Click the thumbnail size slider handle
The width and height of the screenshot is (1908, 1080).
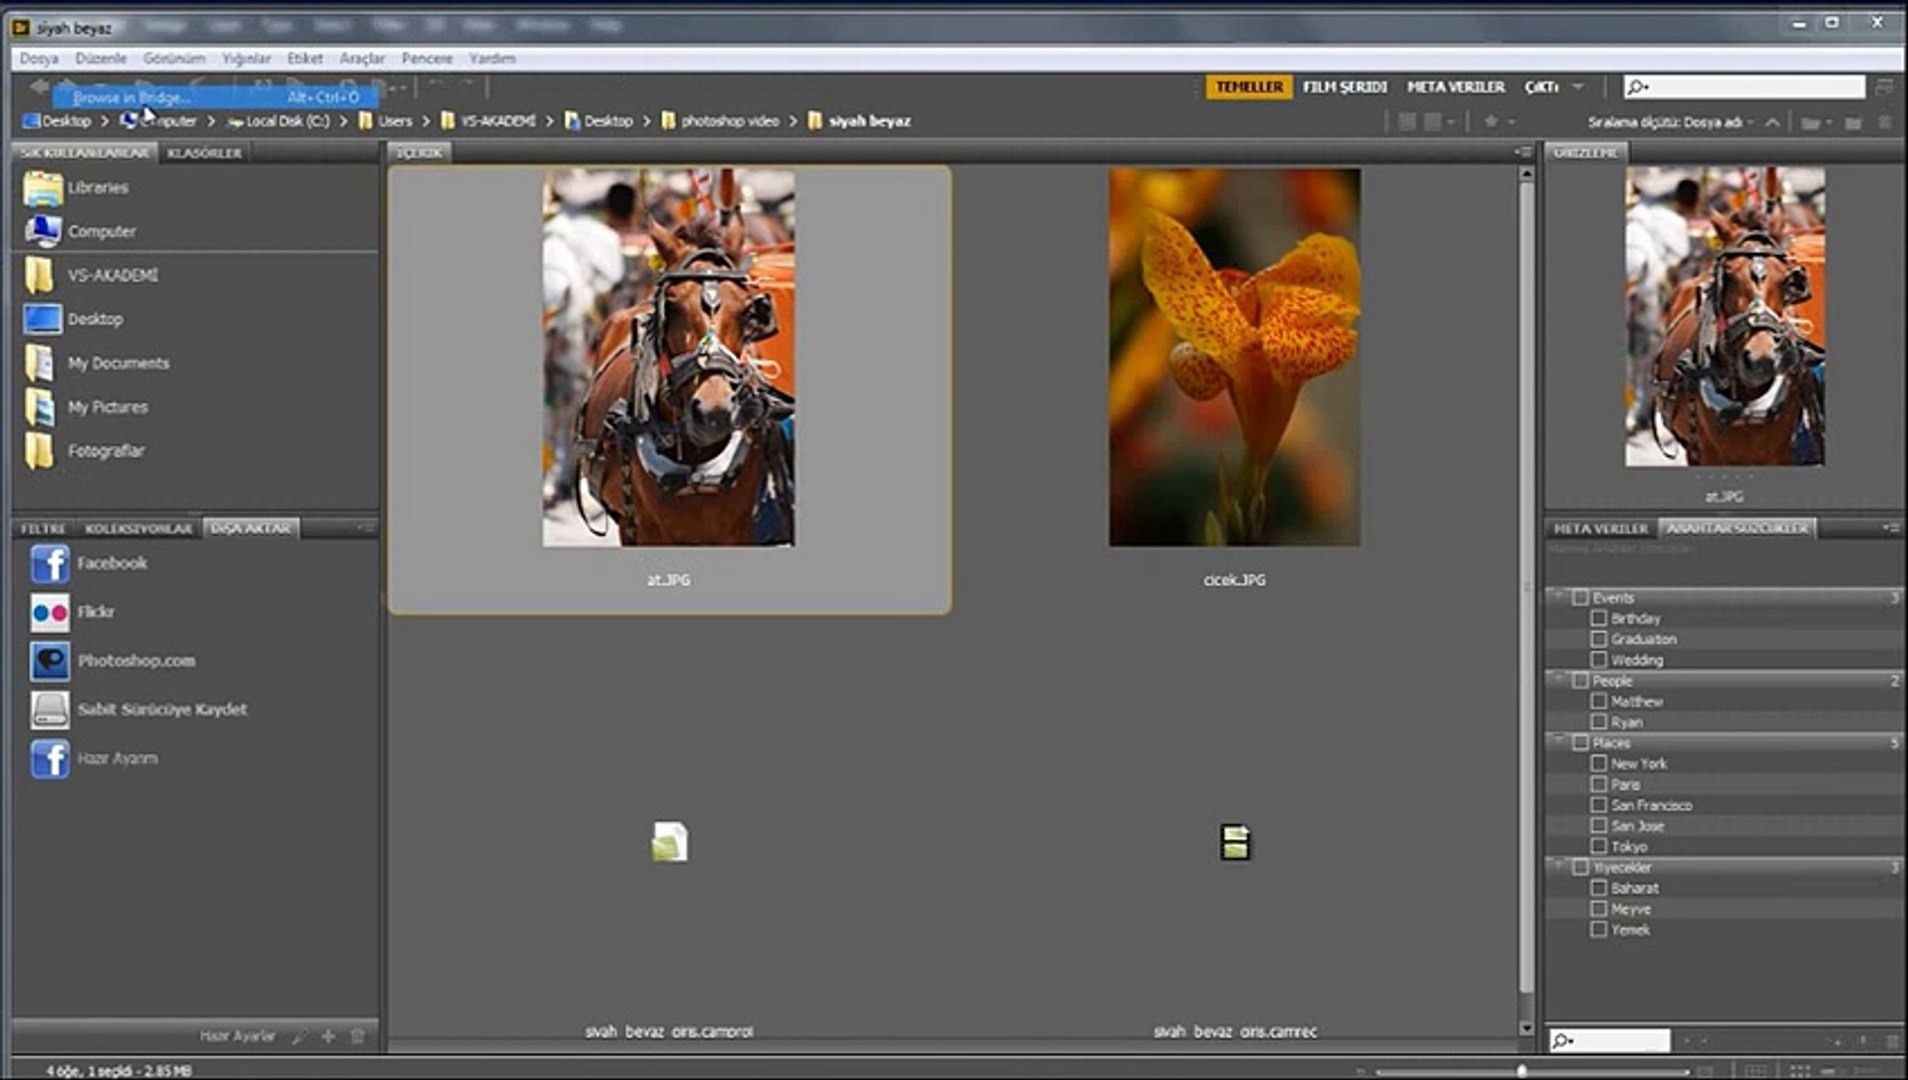tap(1521, 1070)
